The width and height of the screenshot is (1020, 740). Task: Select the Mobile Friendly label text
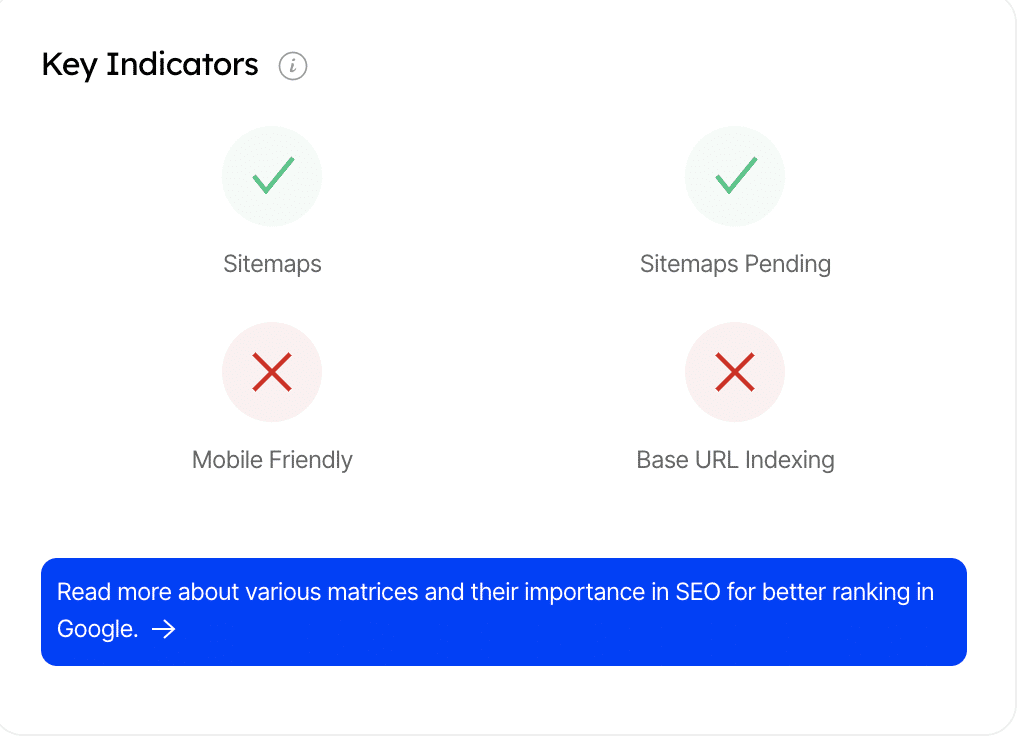tap(272, 460)
